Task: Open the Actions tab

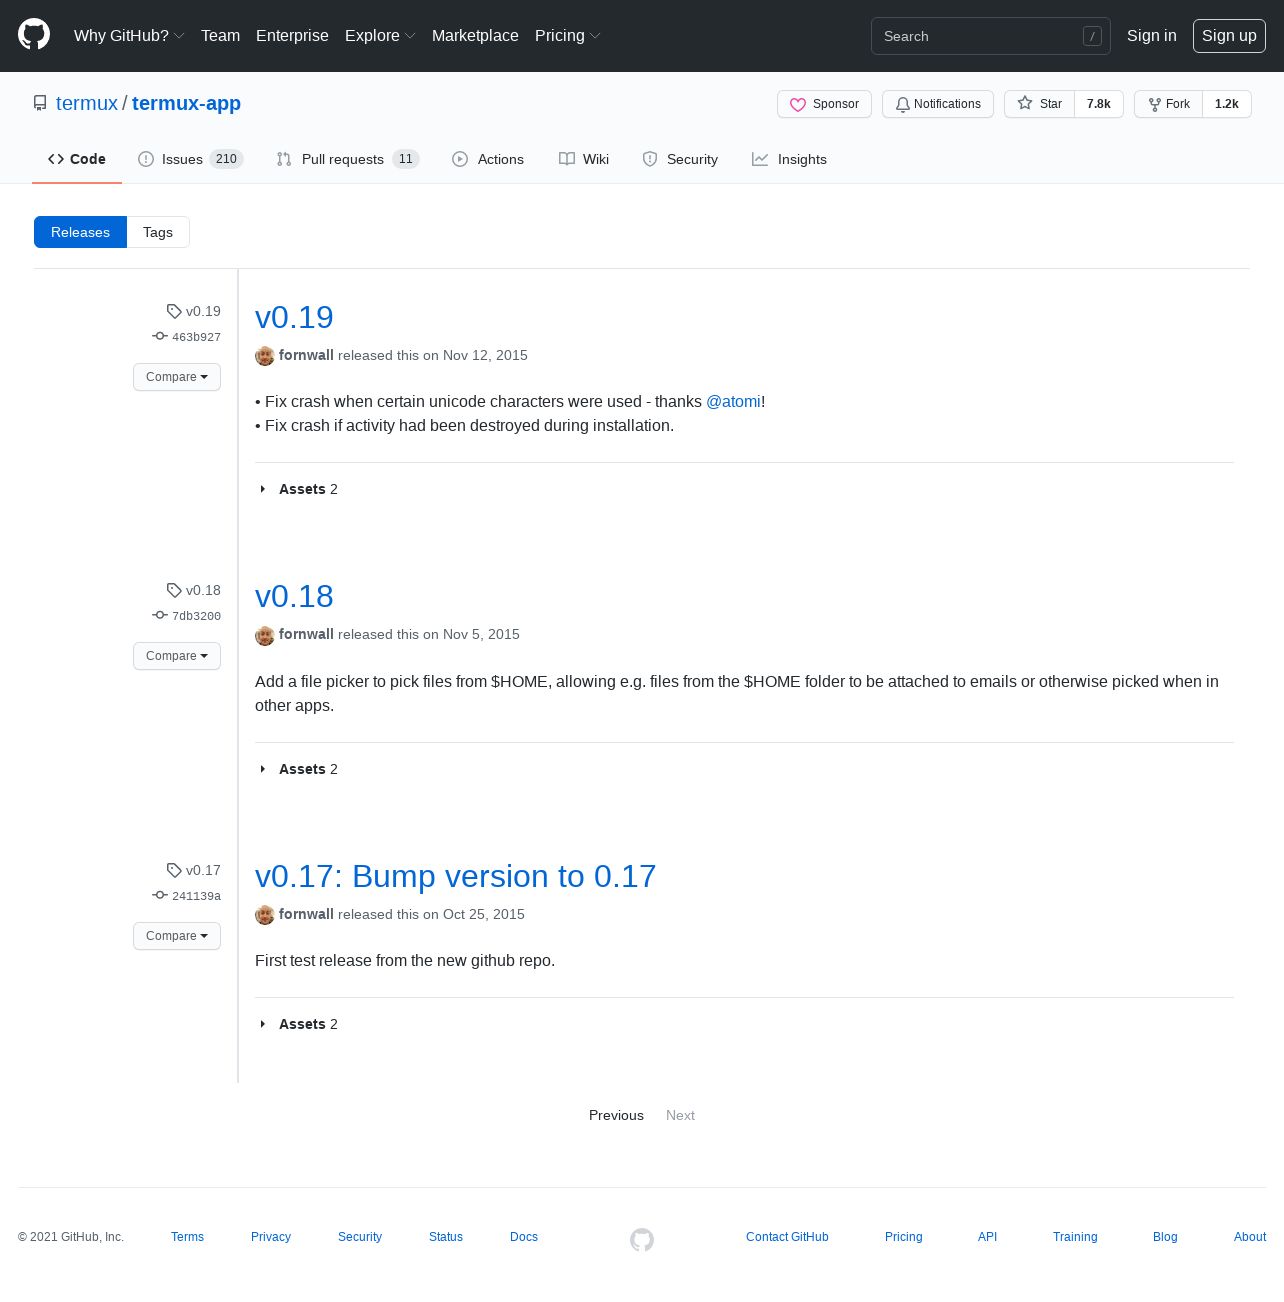Action: pyautogui.click(x=488, y=159)
